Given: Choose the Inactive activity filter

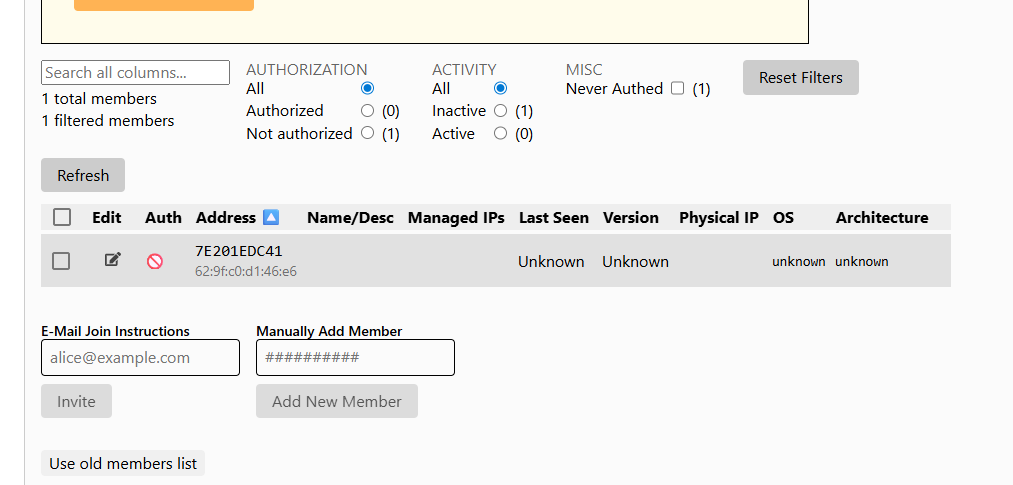Looking at the screenshot, I should click(500, 111).
